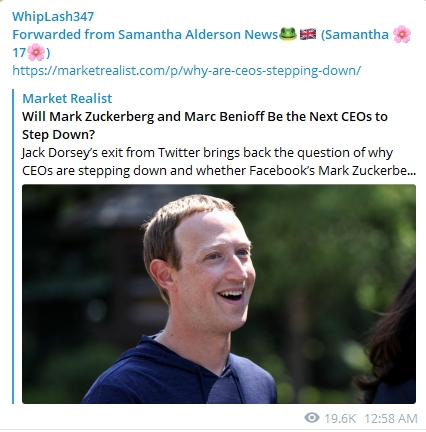The width and height of the screenshot is (426, 432).
Task: Click the Step Down? headline line
Action: 59,134
